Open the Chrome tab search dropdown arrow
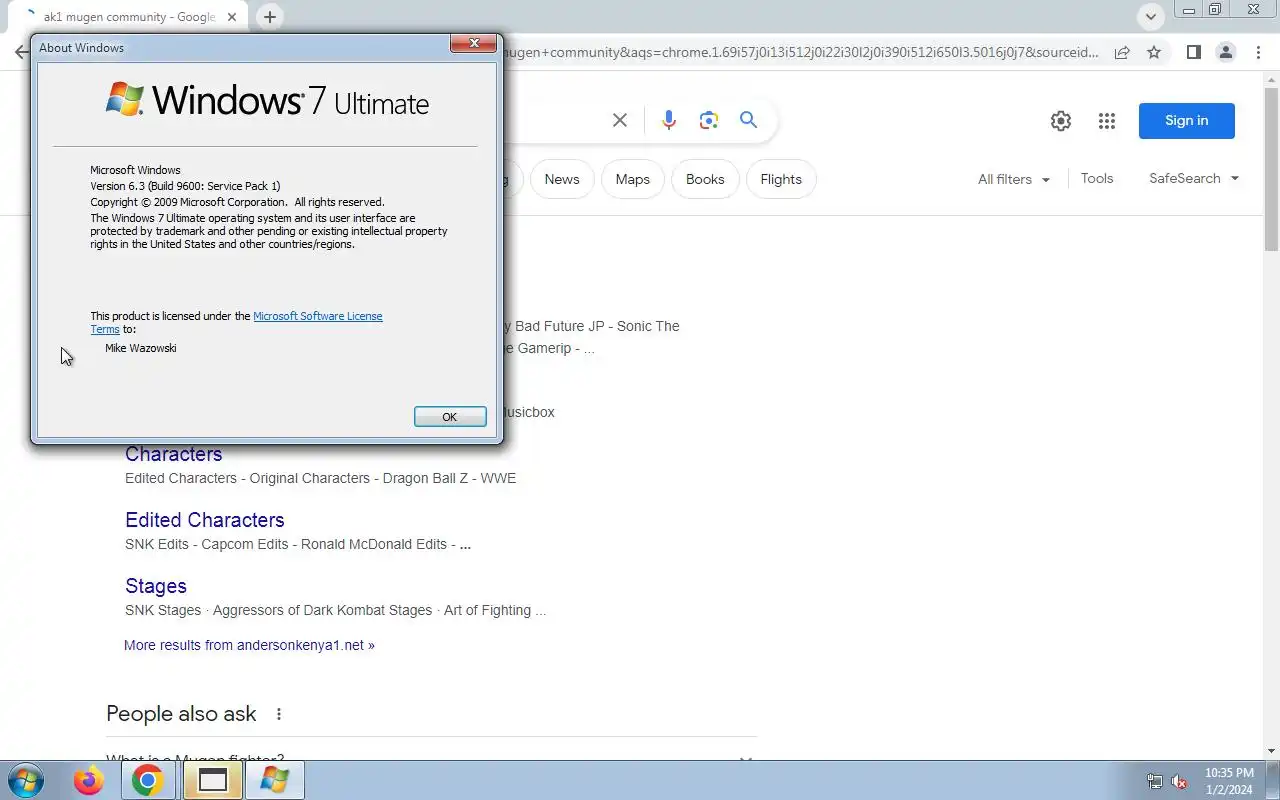The width and height of the screenshot is (1280, 800). (x=1151, y=17)
